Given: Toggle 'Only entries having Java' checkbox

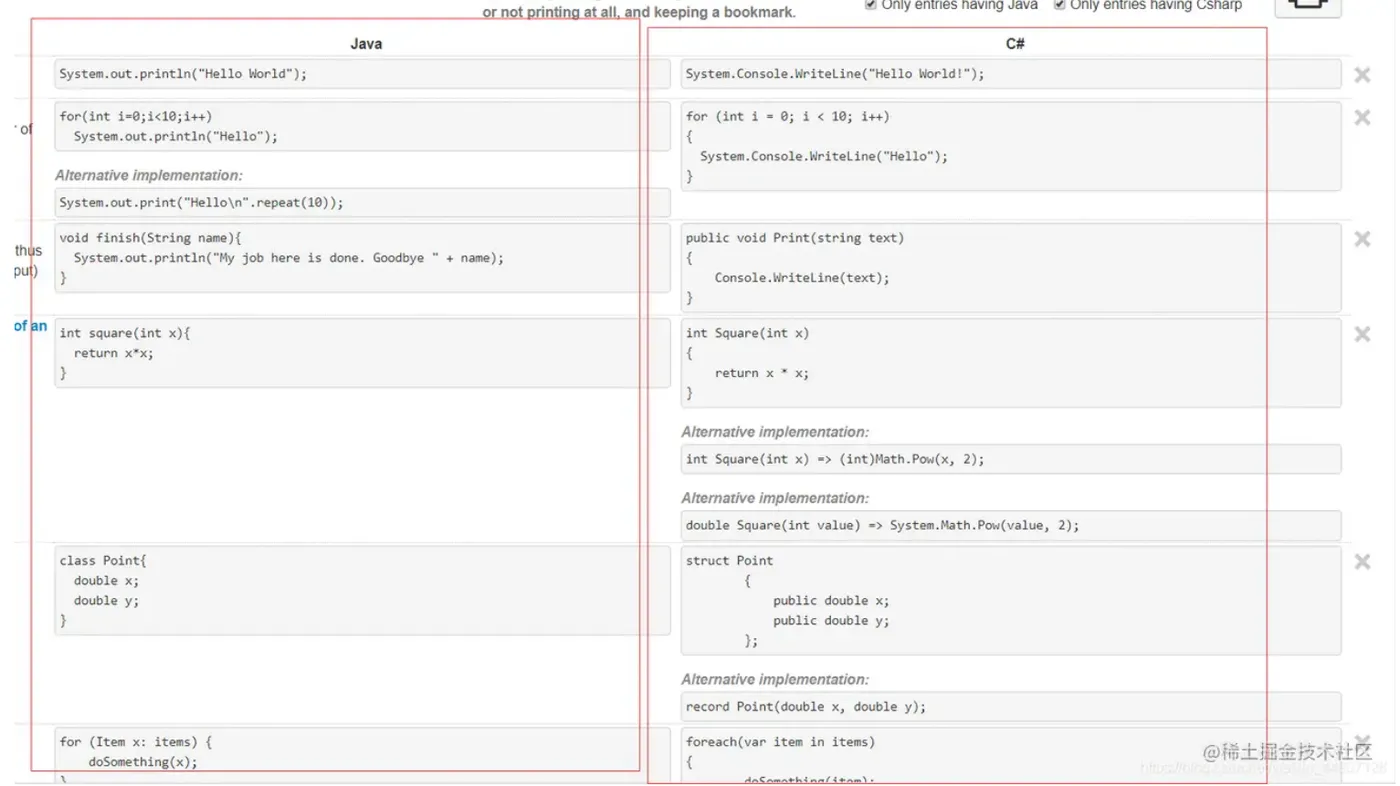Looking at the screenshot, I should coord(871,5).
